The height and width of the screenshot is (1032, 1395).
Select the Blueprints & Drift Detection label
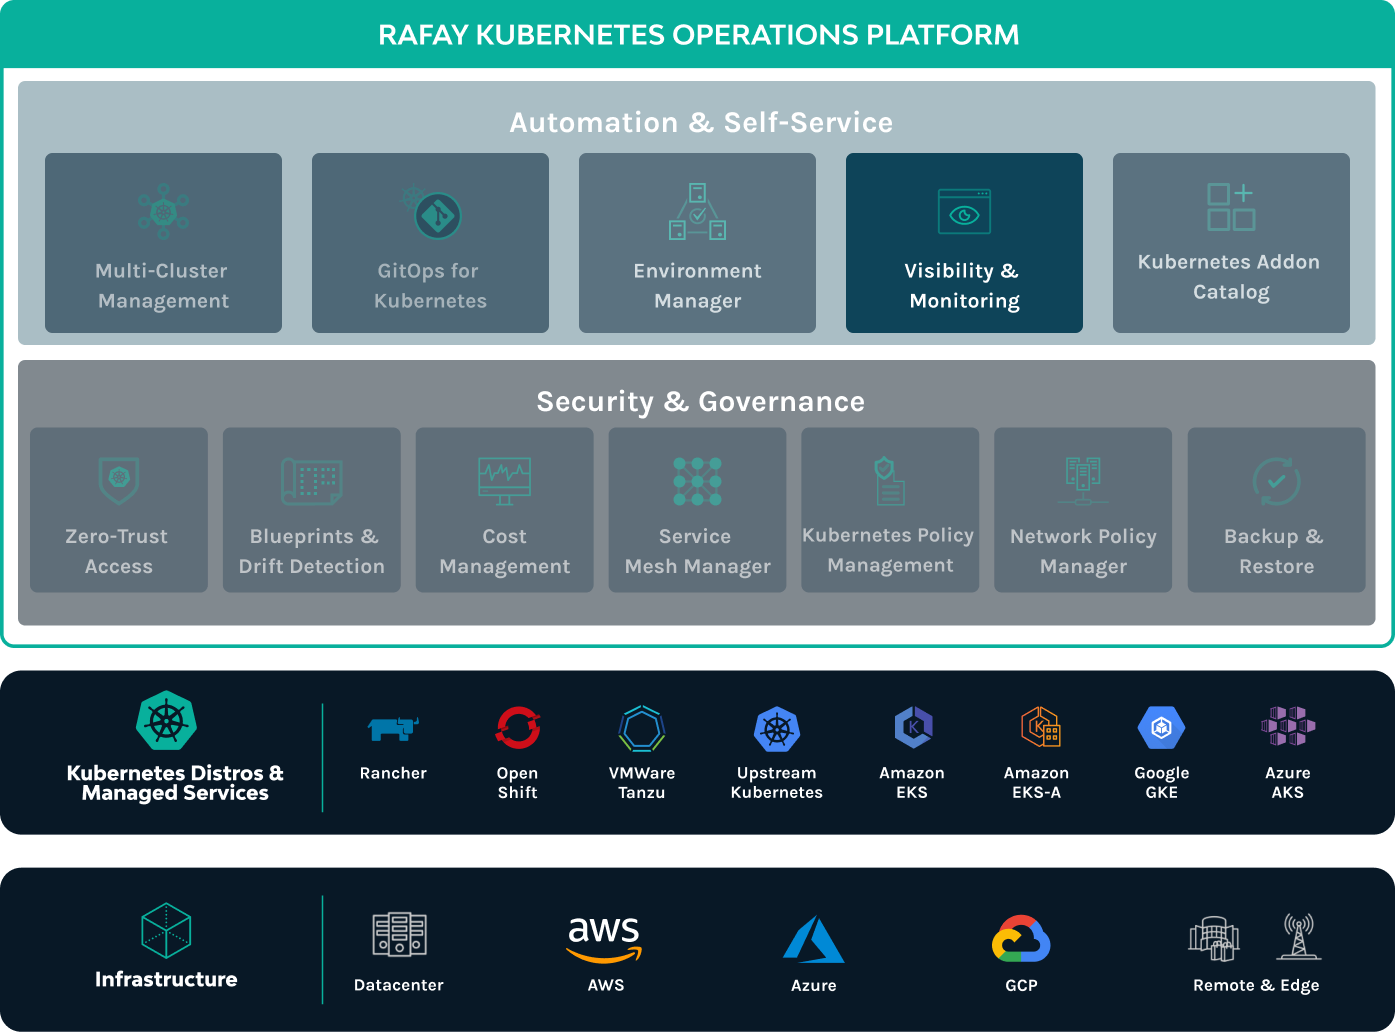[x=312, y=551]
